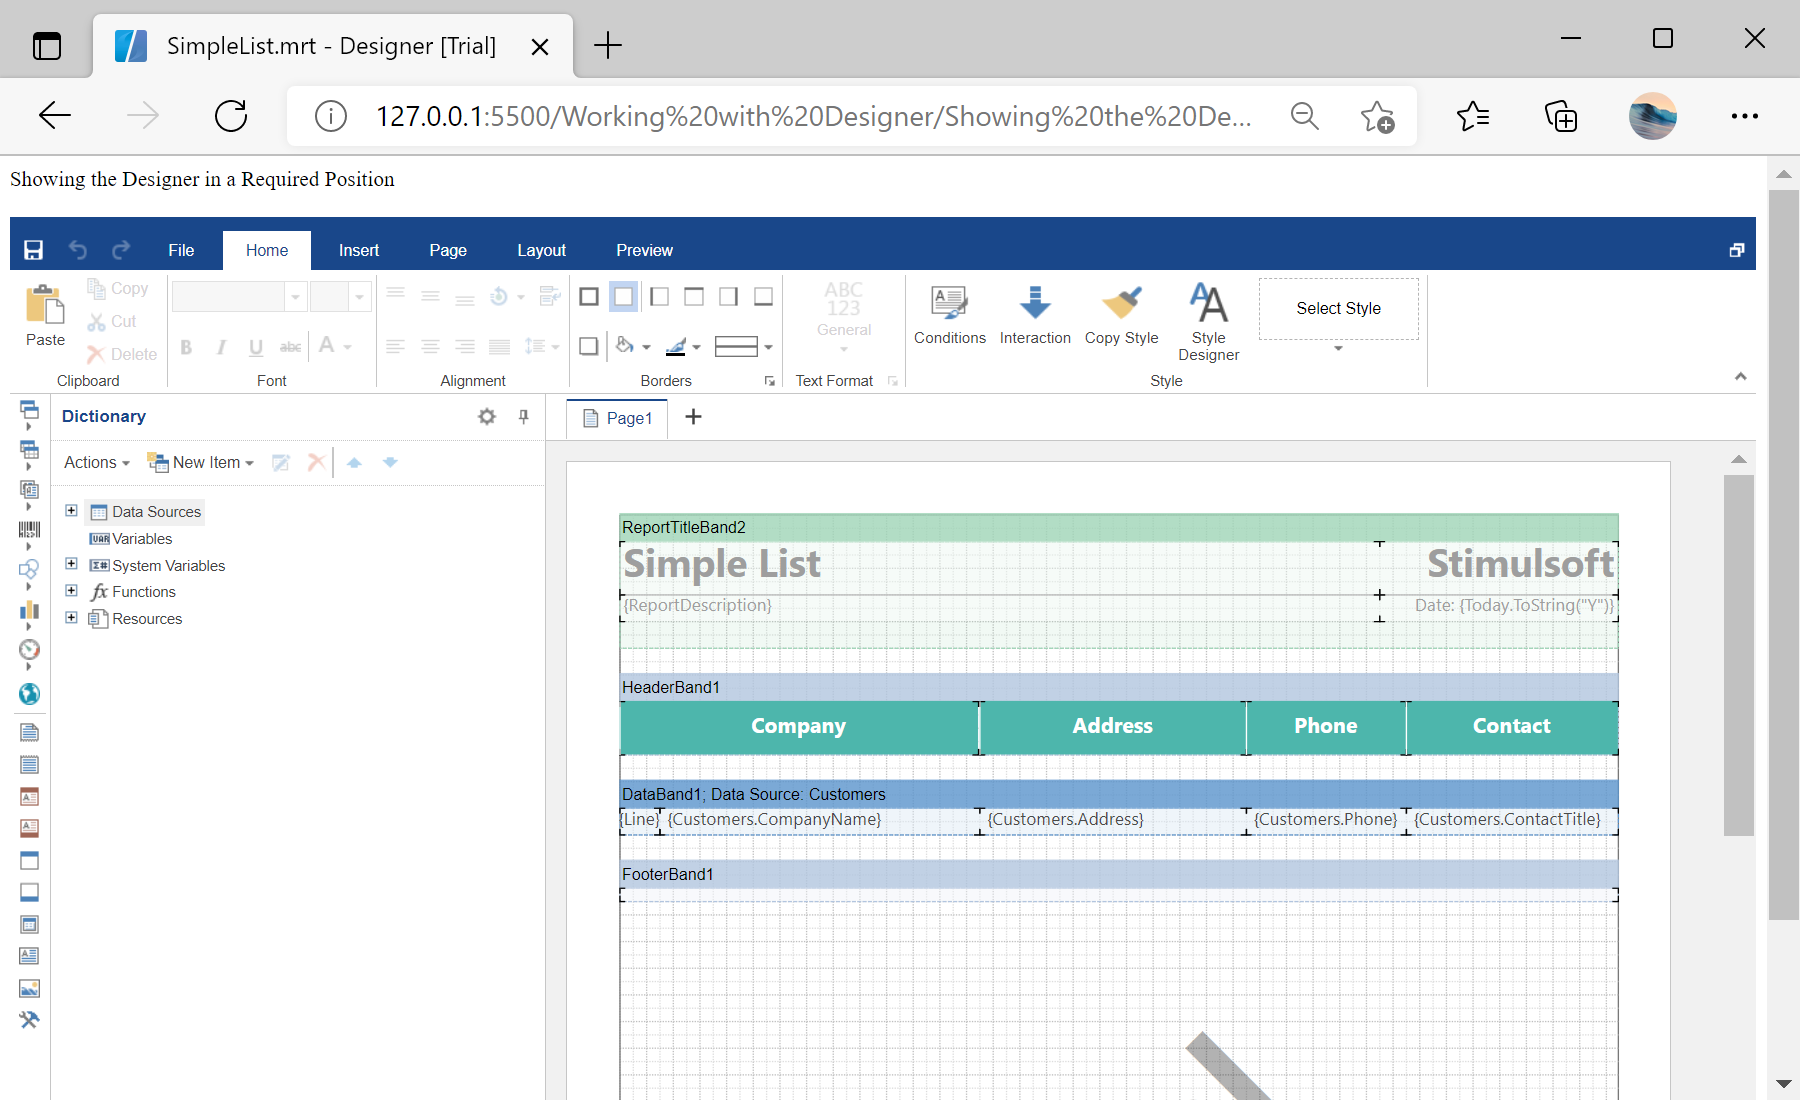Toggle the designer full-screen resize button
The image size is (1800, 1100).
tap(1737, 250)
